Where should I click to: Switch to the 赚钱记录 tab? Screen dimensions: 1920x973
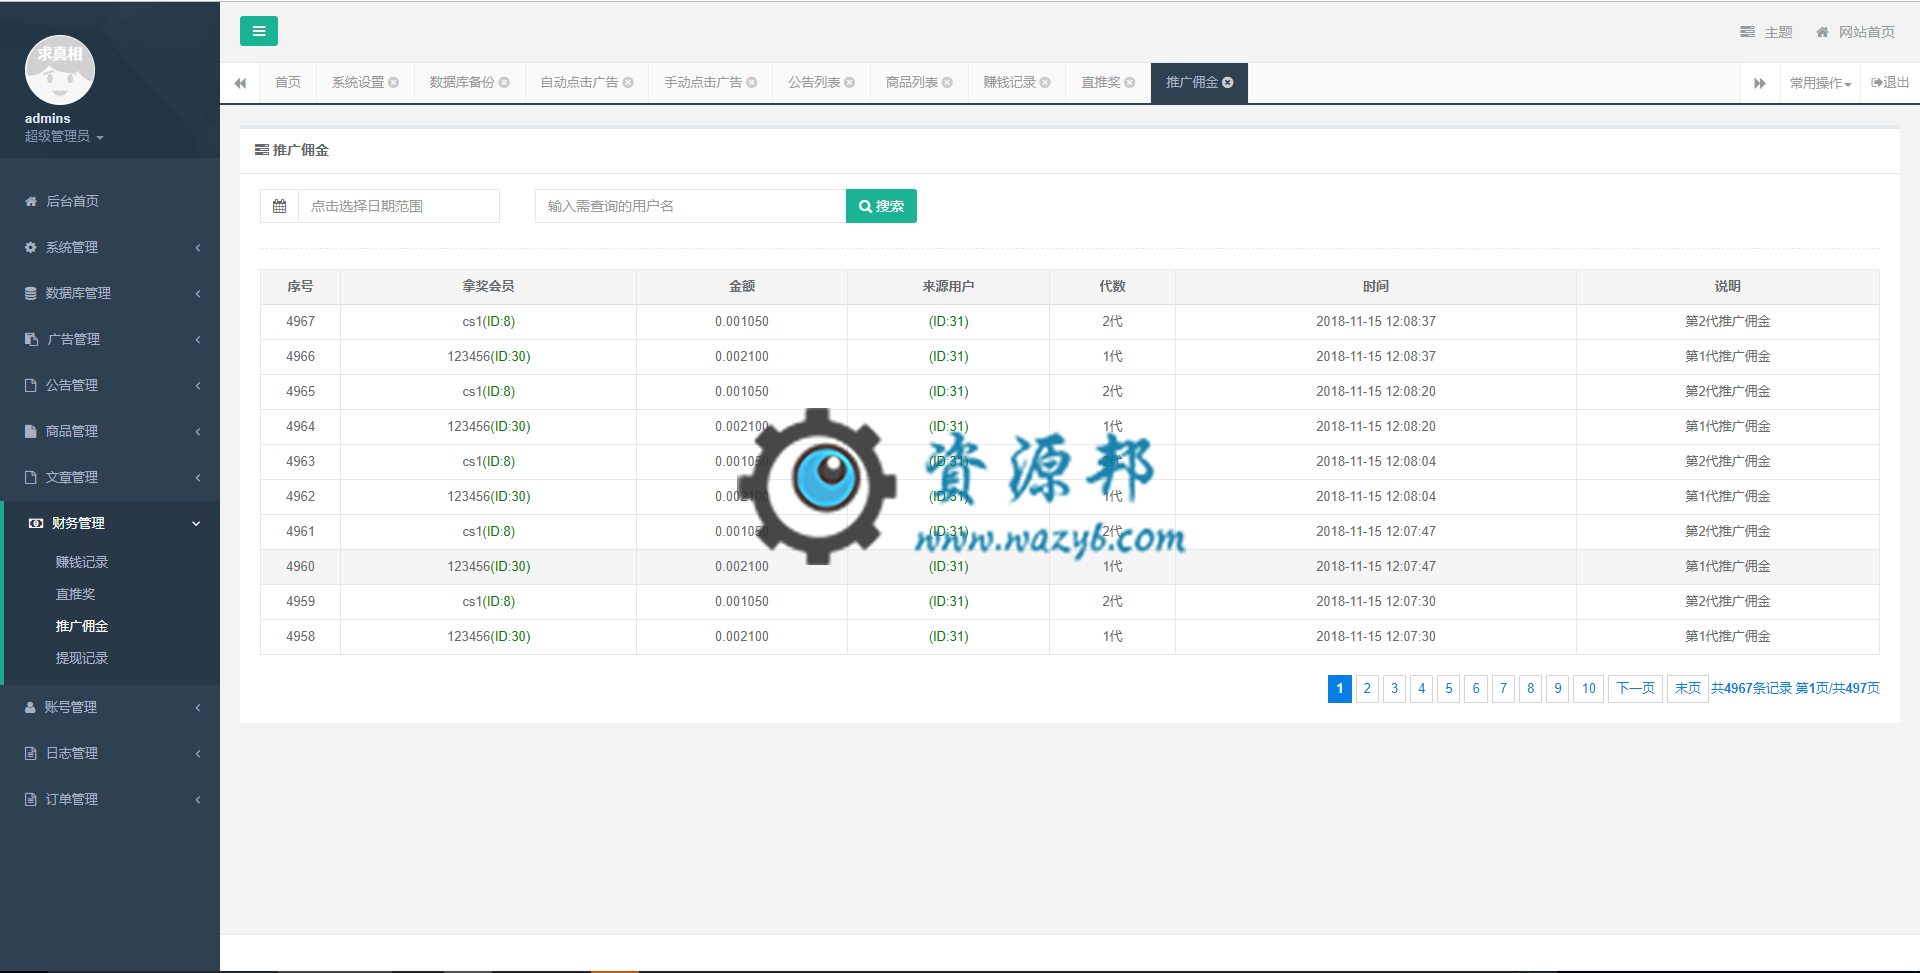[1009, 82]
